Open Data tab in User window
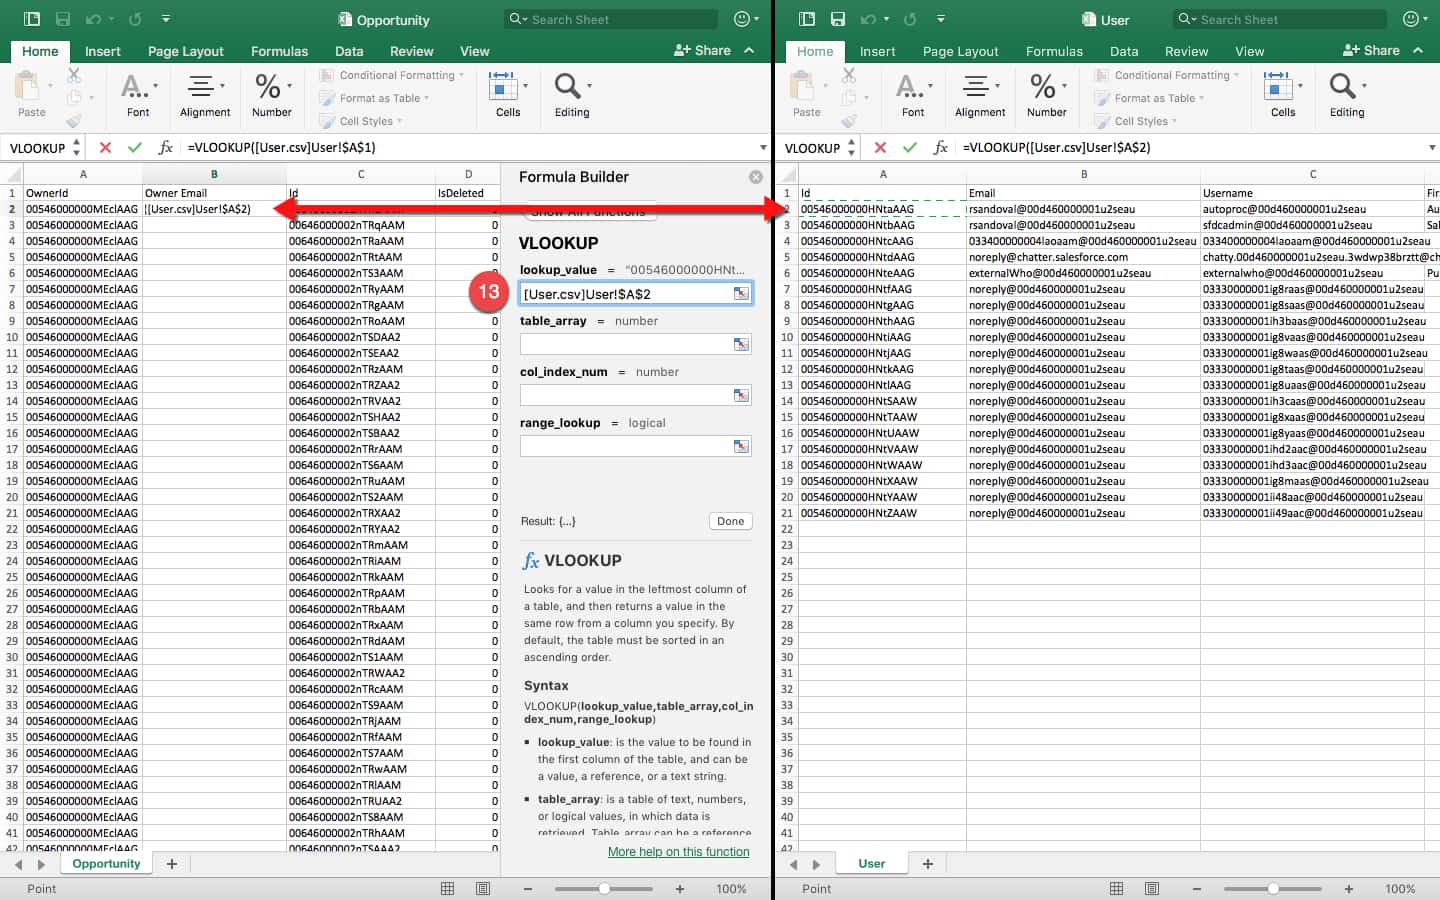The height and width of the screenshot is (900, 1440). tap(1124, 51)
